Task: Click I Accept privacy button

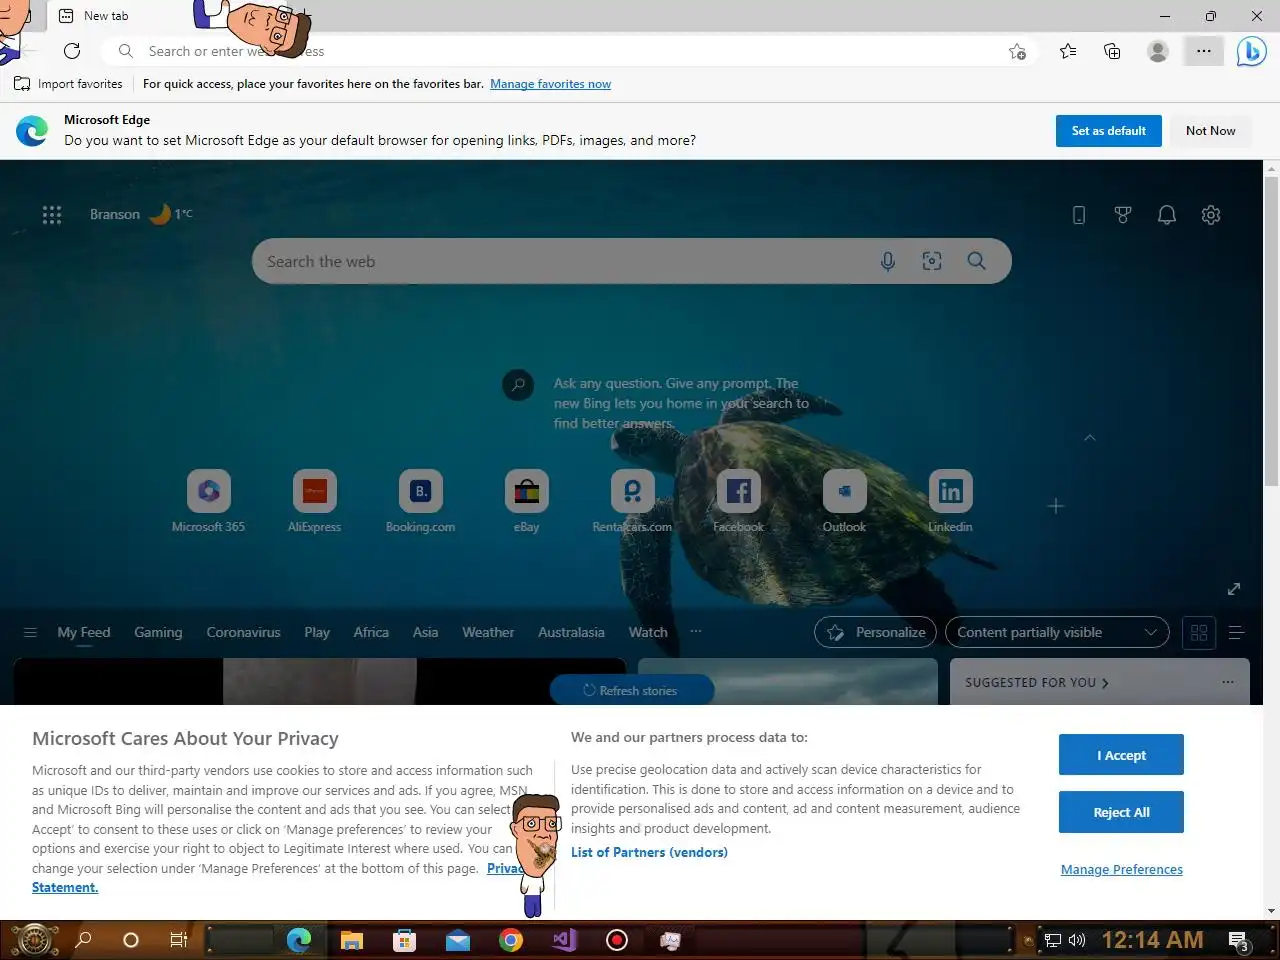Action: 1121,755
